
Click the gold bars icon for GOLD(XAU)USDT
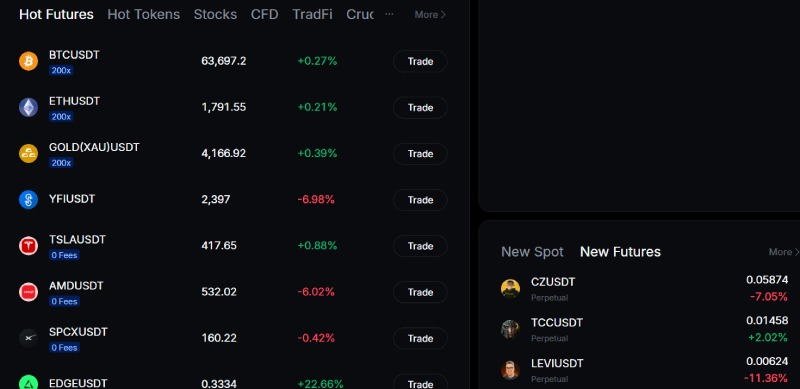(x=29, y=154)
